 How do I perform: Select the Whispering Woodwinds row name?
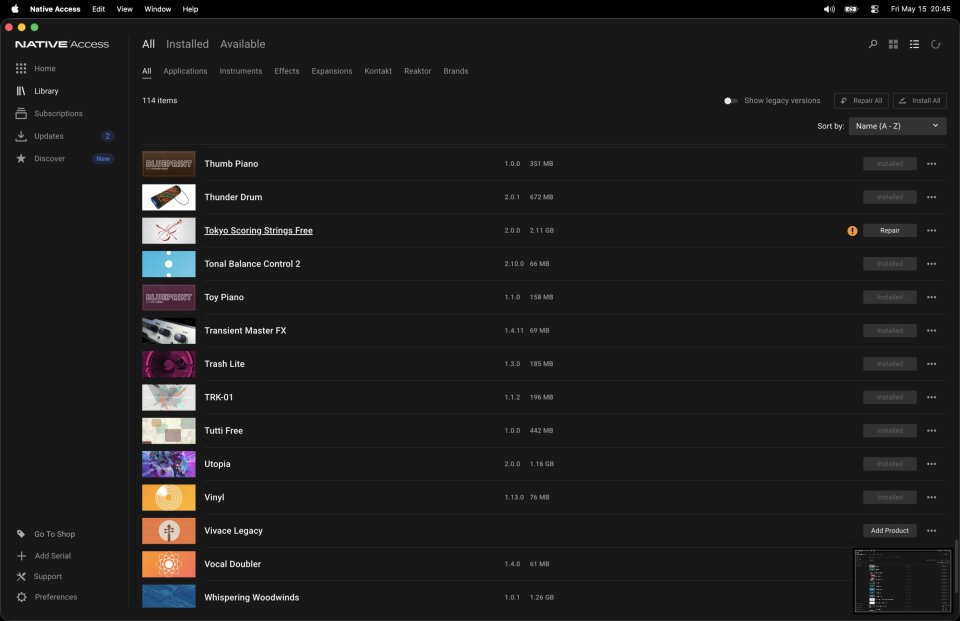pos(252,598)
